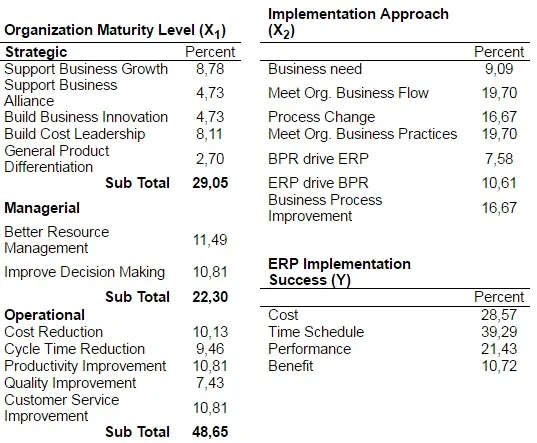Select the Cycle Time Reduction label
This screenshot has width=537, height=443.
coord(75,349)
